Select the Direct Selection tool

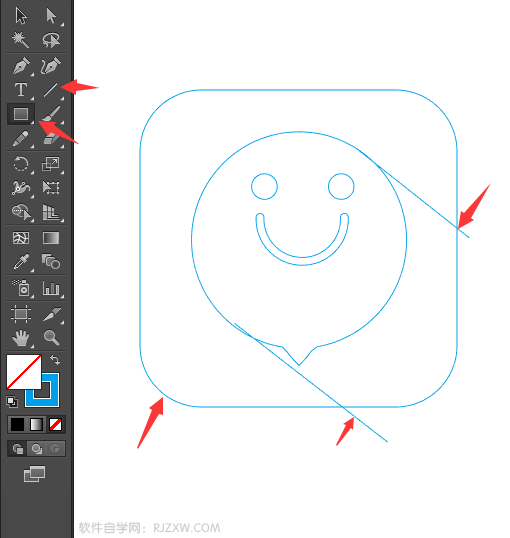(51, 16)
